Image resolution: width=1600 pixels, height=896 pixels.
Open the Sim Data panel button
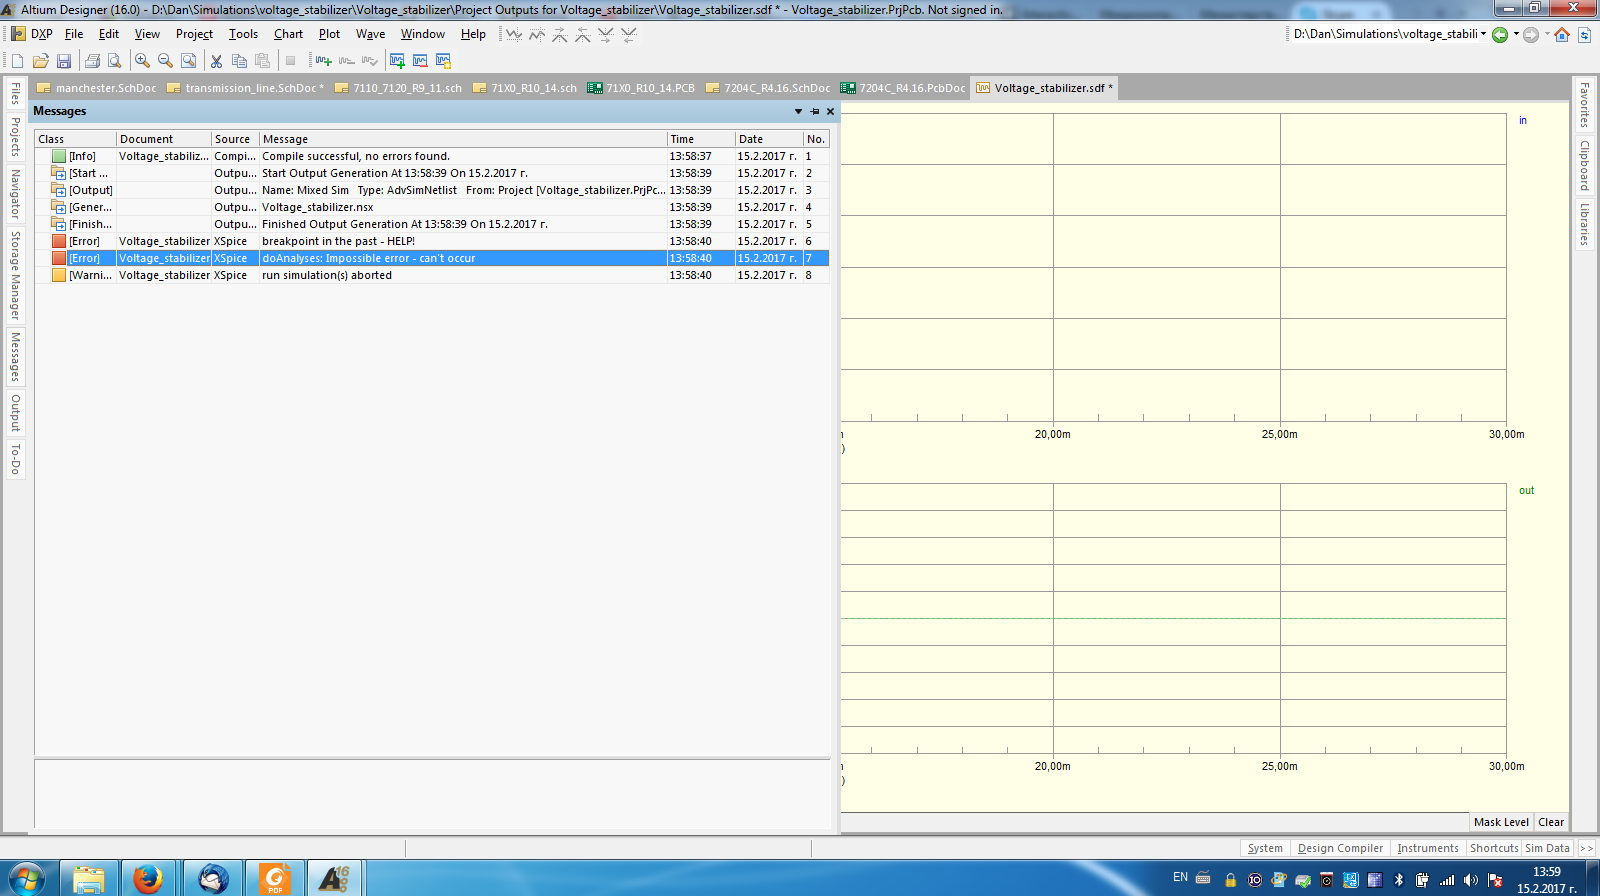click(x=1547, y=848)
